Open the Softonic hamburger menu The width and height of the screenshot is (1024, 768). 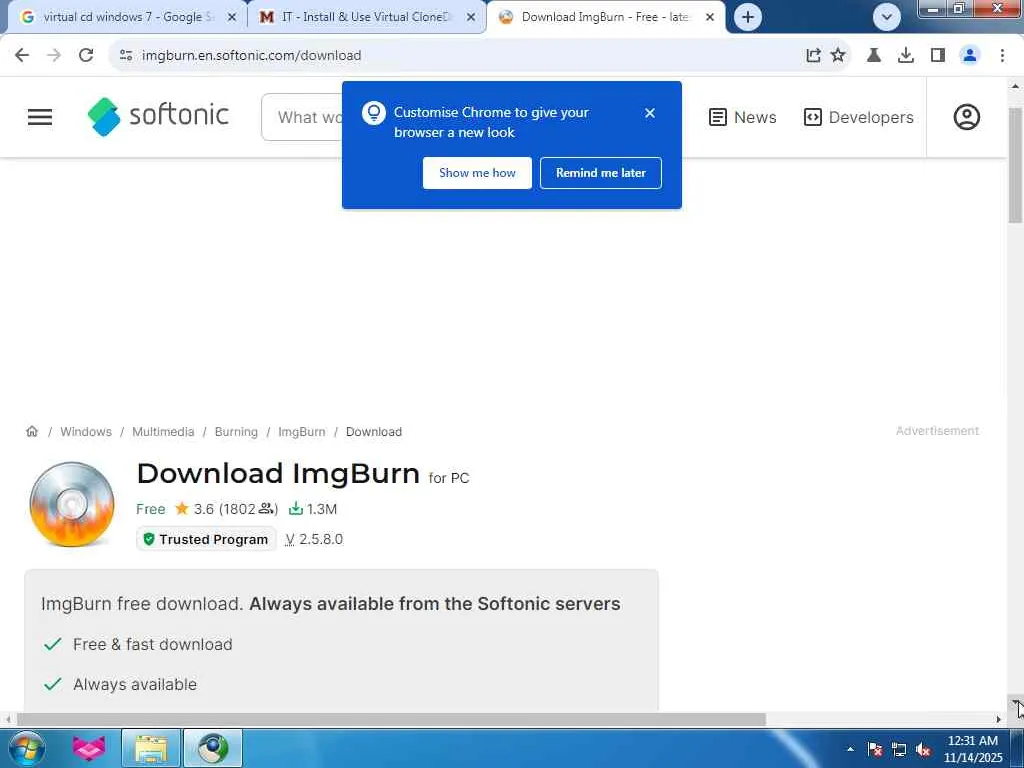coord(40,117)
